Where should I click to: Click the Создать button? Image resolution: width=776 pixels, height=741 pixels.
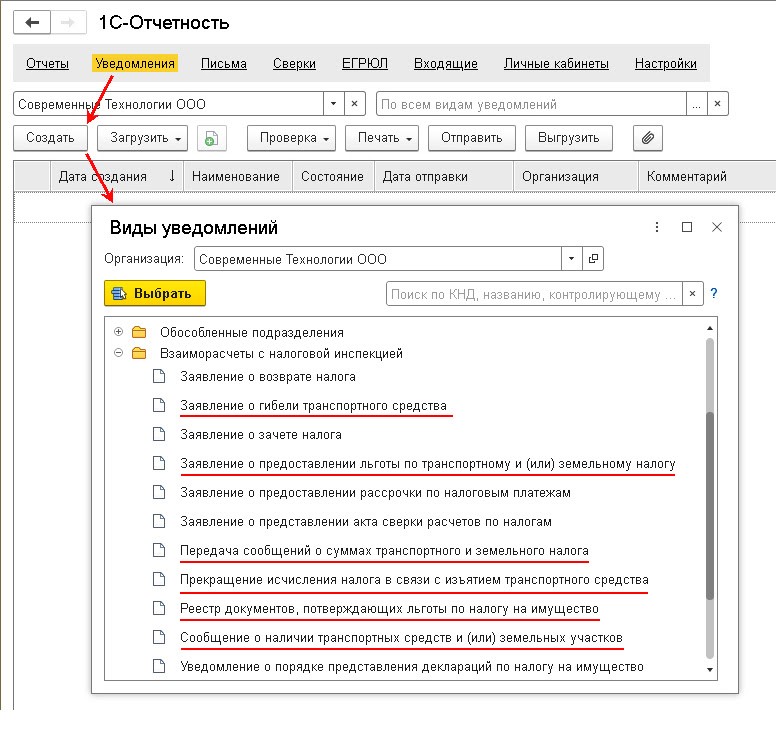(x=50, y=138)
